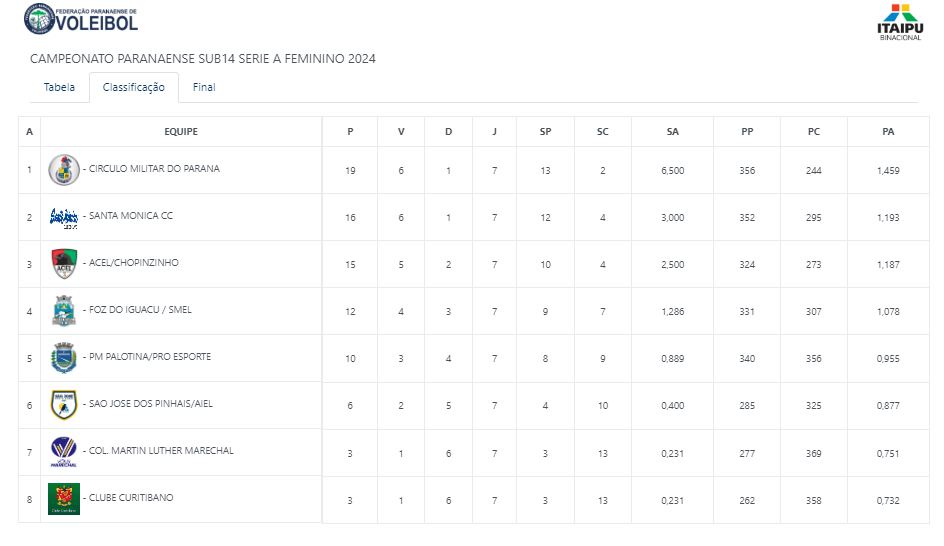The height and width of the screenshot is (546, 944).
Task: Click the Foz do Iguacu / SMEL crest
Action: pyautogui.click(x=64, y=311)
